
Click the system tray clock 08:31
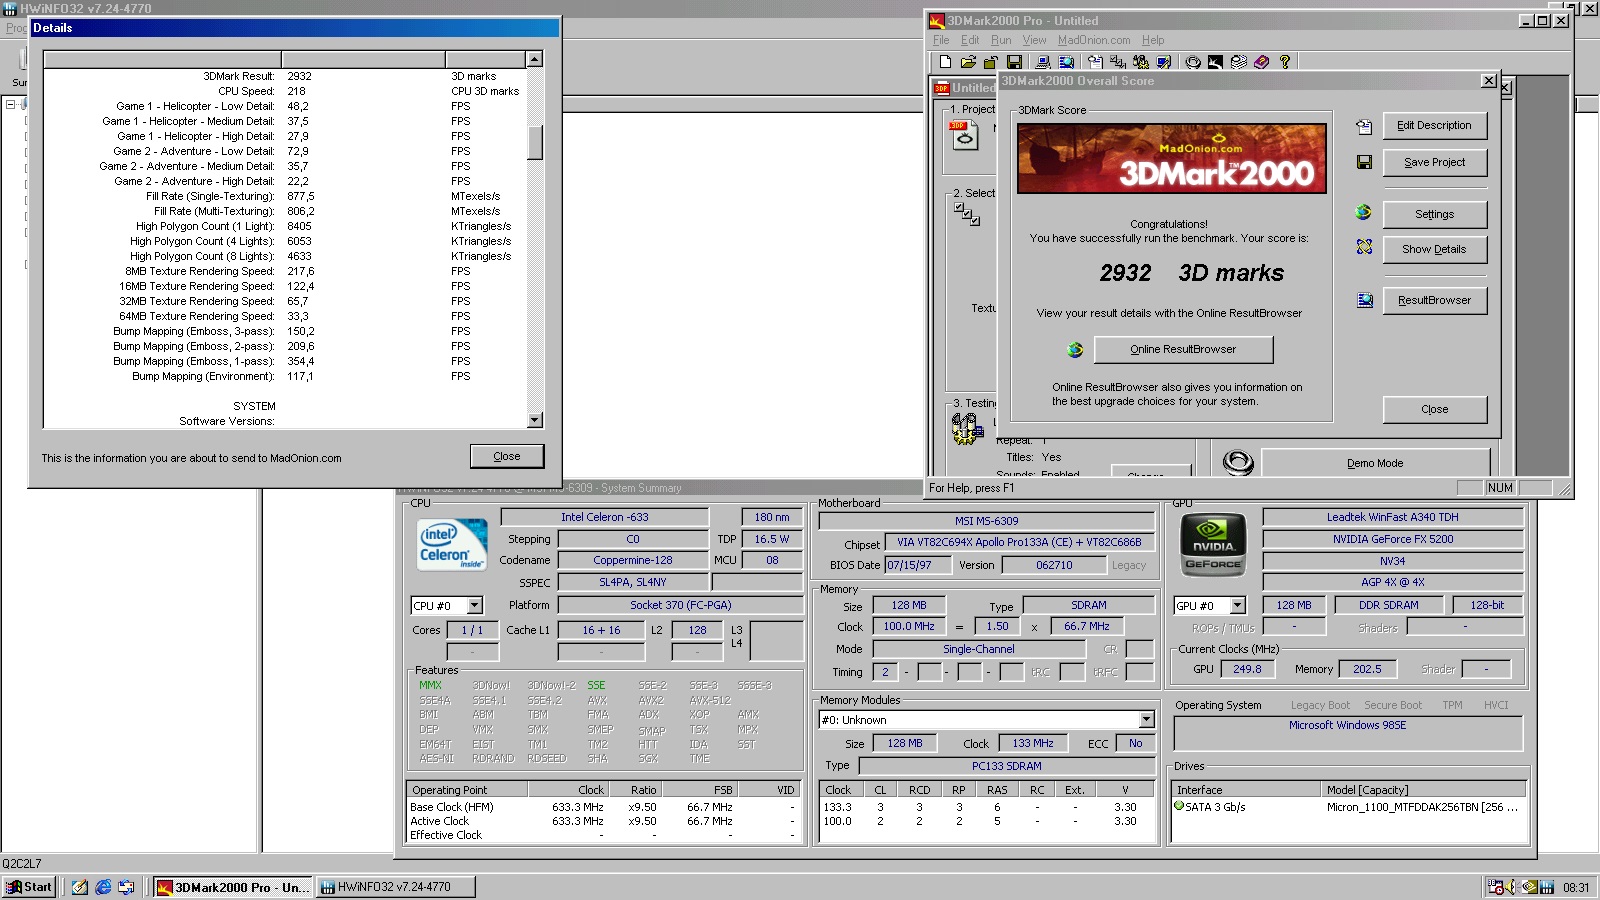(1576, 887)
